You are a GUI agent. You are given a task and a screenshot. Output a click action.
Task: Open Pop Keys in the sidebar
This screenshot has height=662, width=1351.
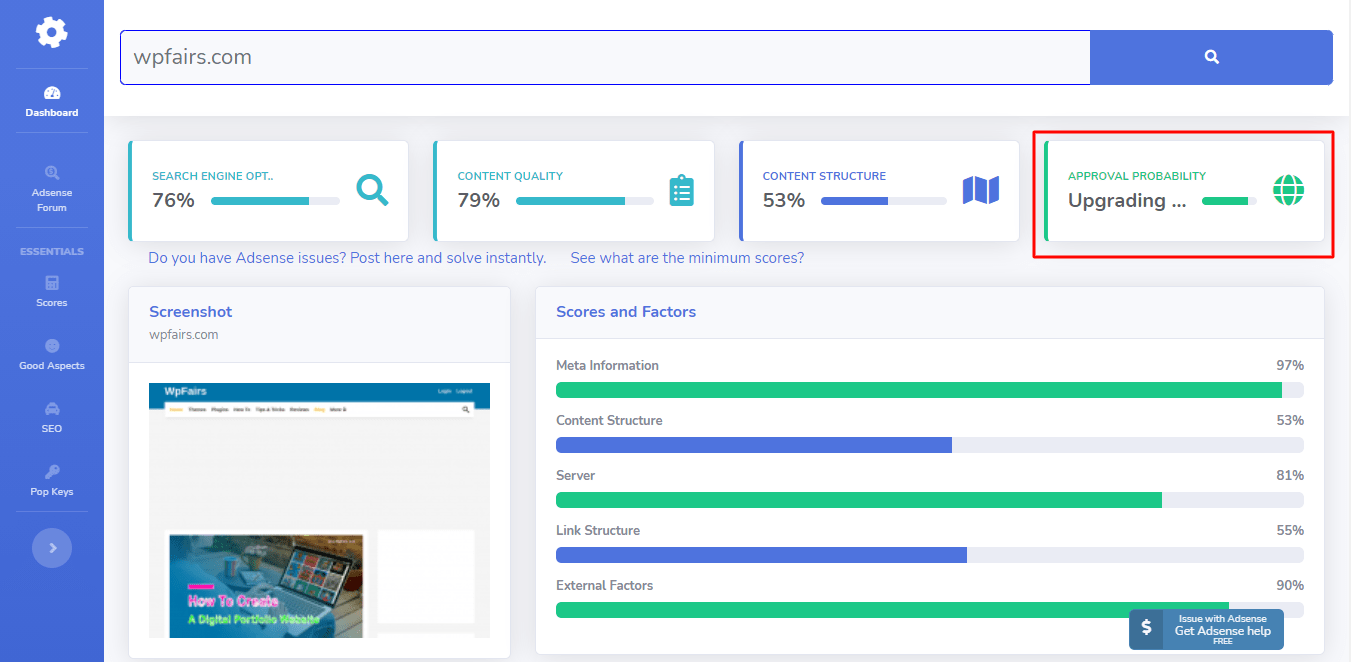52,480
